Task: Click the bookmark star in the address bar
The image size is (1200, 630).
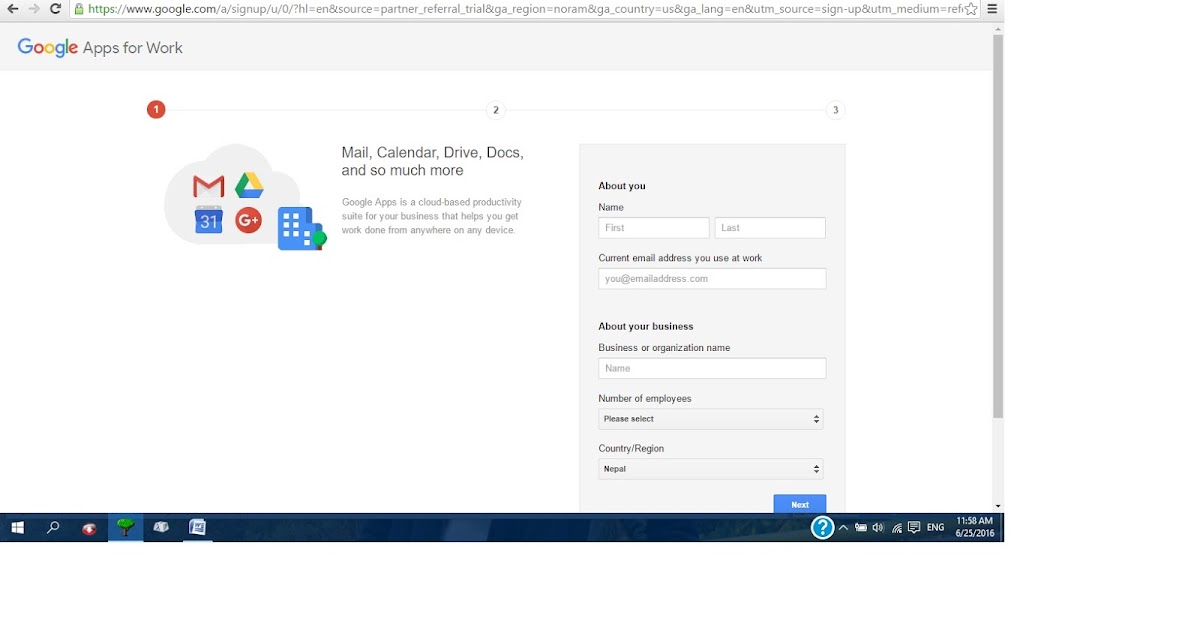Action: 971,8
